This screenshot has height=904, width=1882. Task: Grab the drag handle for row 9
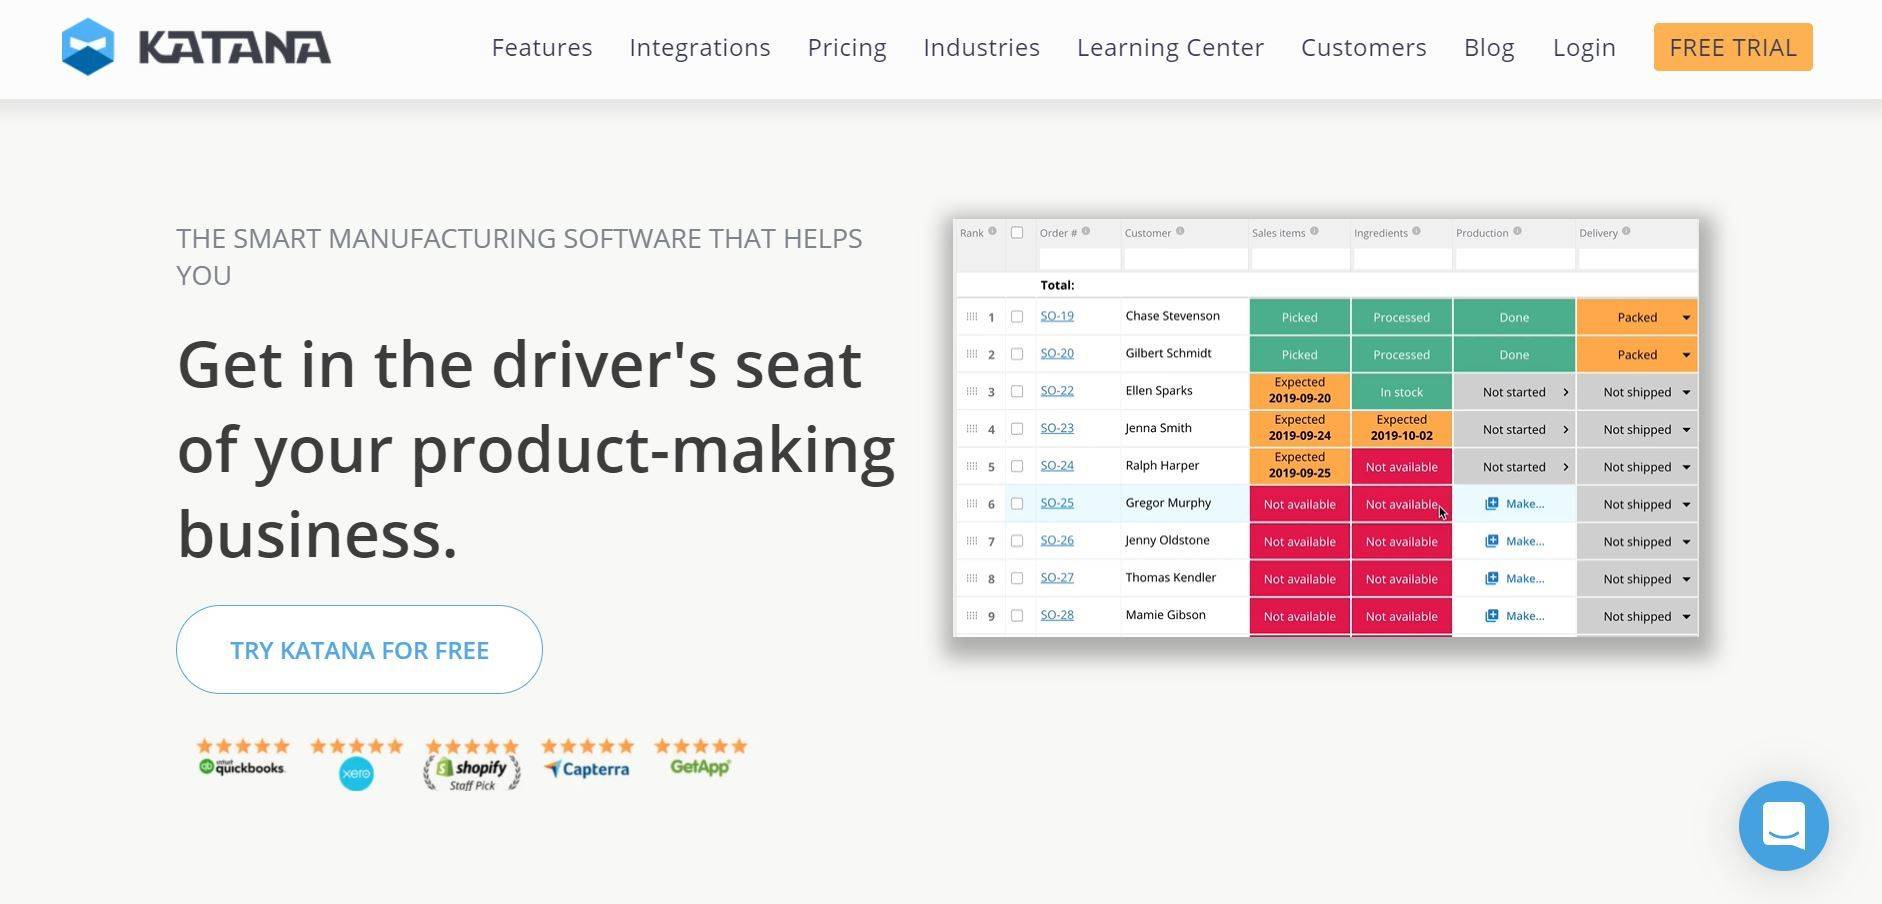pos(971,616)
